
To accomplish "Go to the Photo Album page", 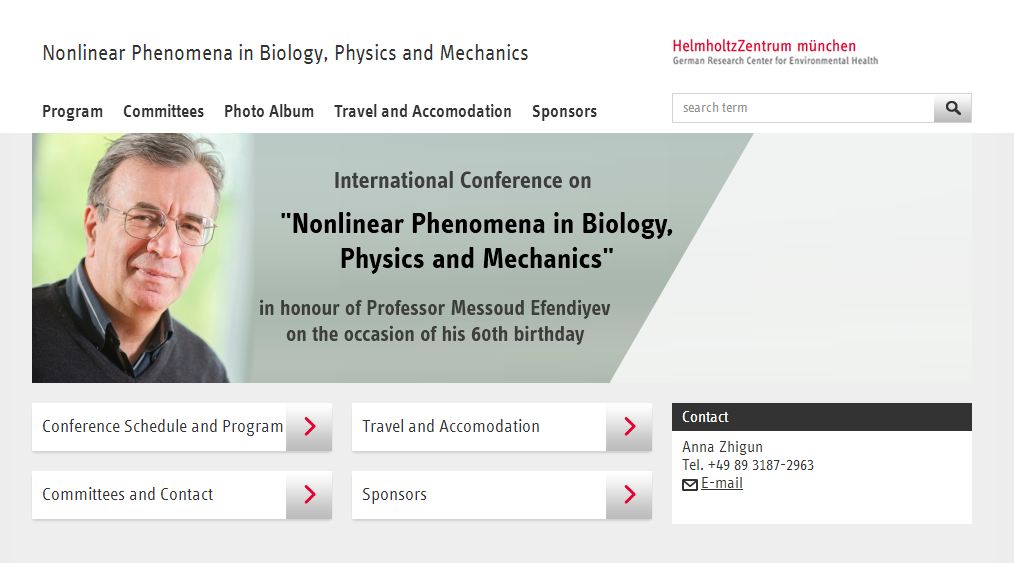I will pos(269,111).
